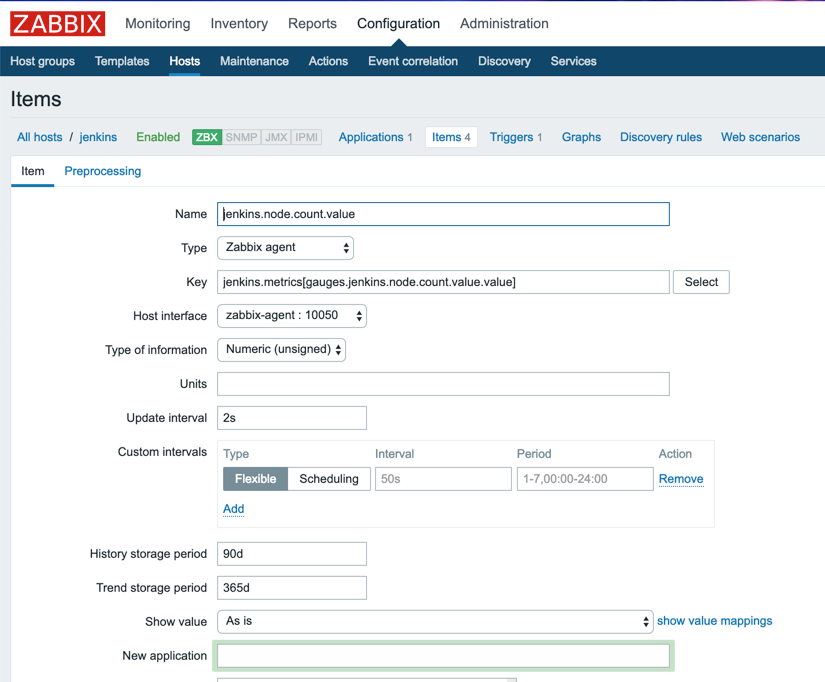The width and height of the screenshot is (825, 682).
Task: Remove the flexible custom interval row
Action: tap(680, 479)
